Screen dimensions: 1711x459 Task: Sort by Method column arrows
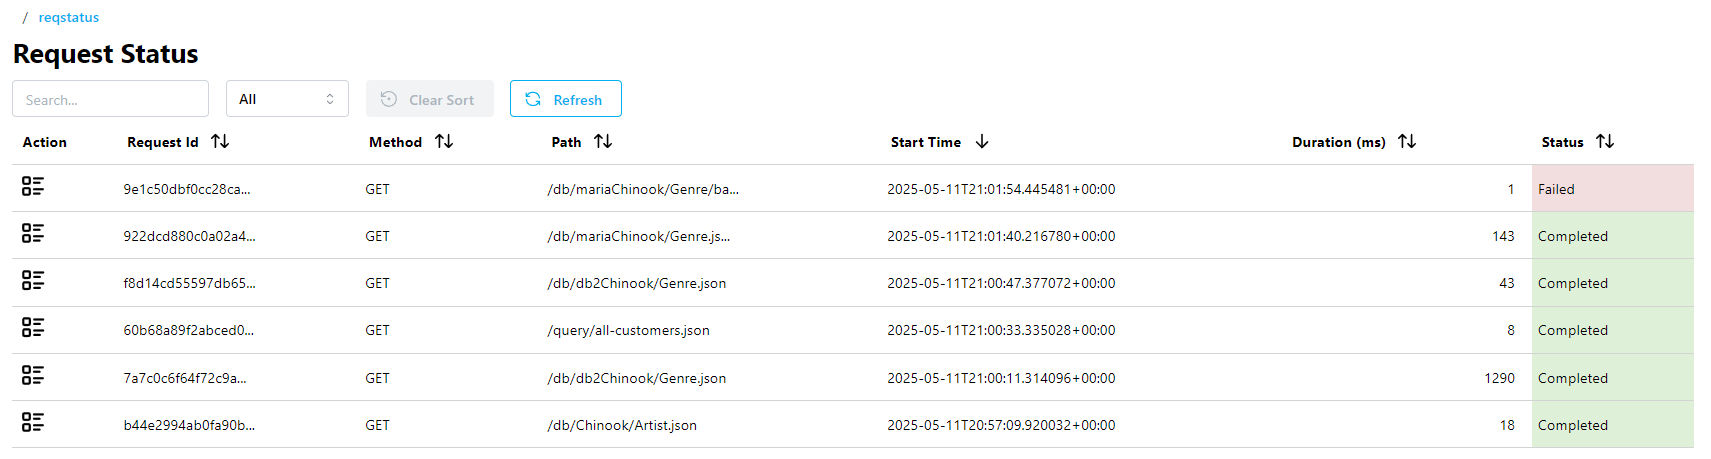point(444,142)
